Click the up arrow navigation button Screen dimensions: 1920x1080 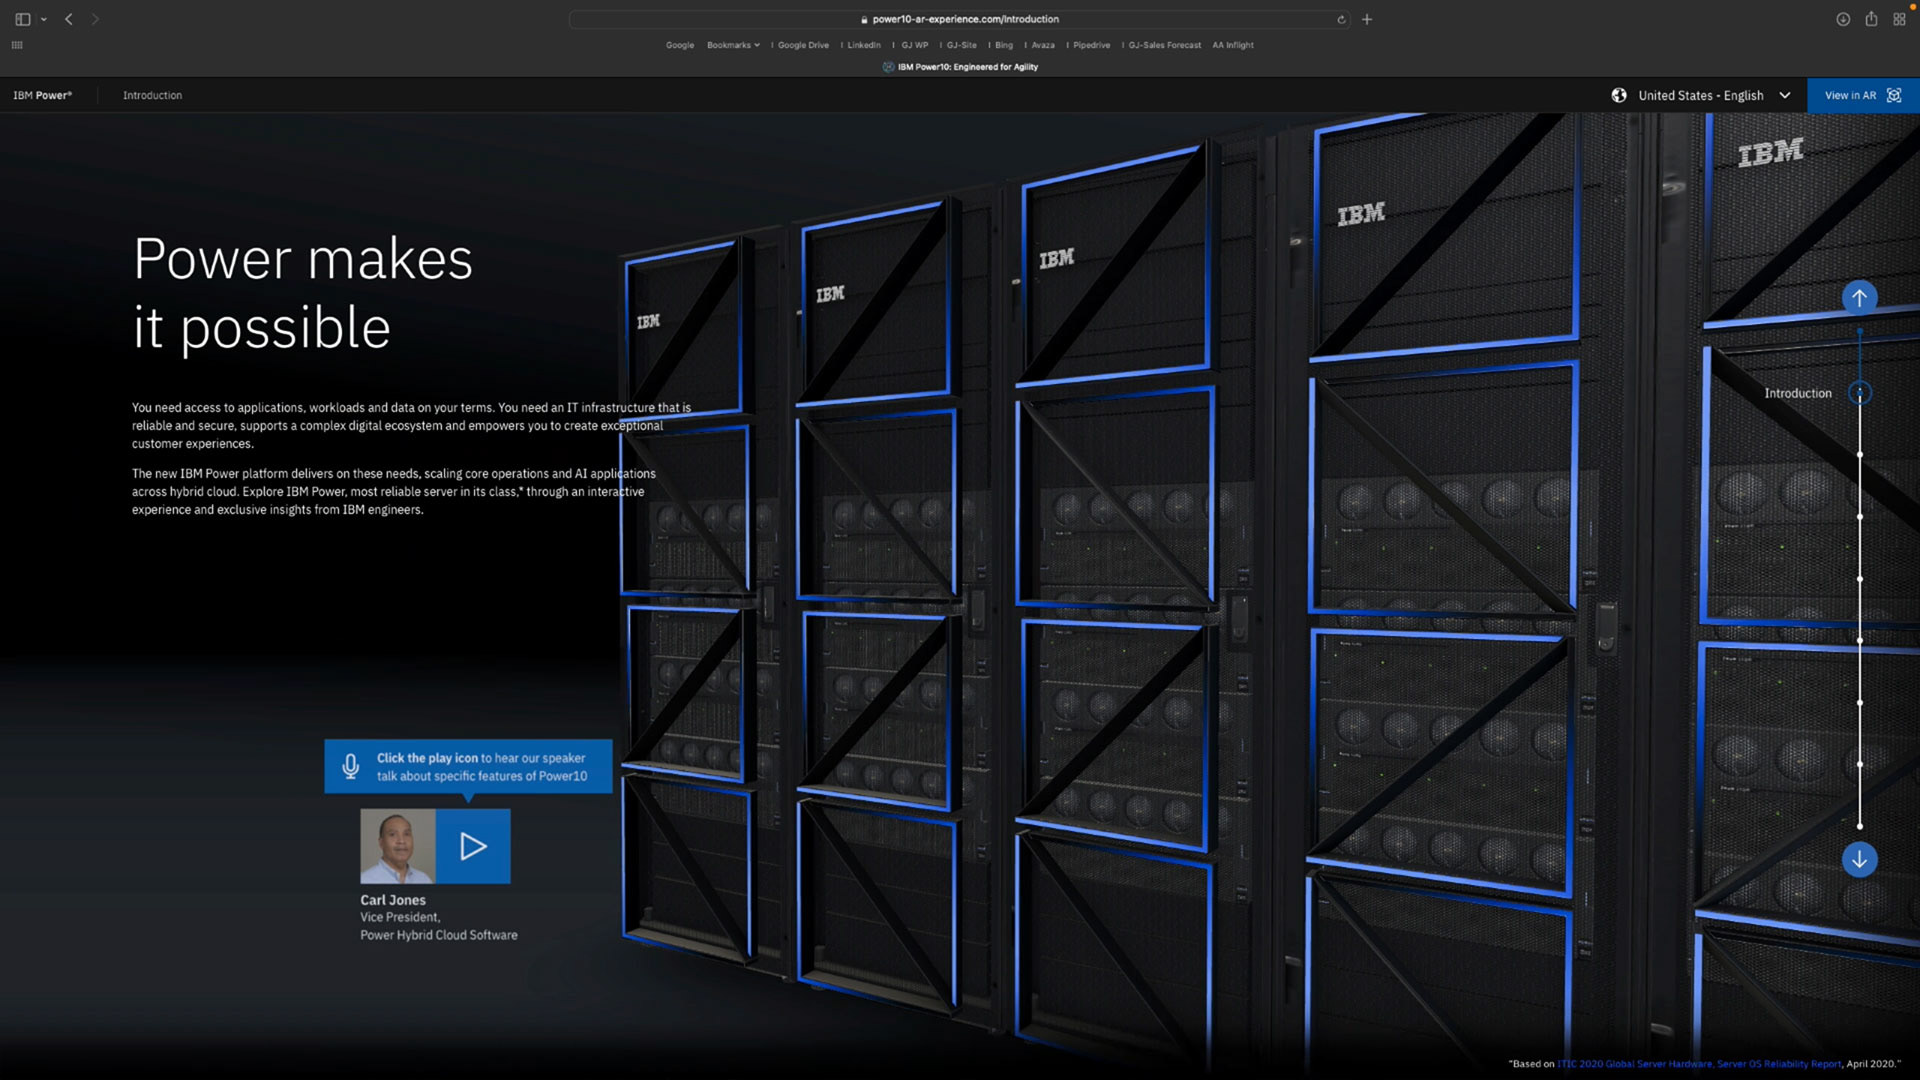tap(1859, 297)
